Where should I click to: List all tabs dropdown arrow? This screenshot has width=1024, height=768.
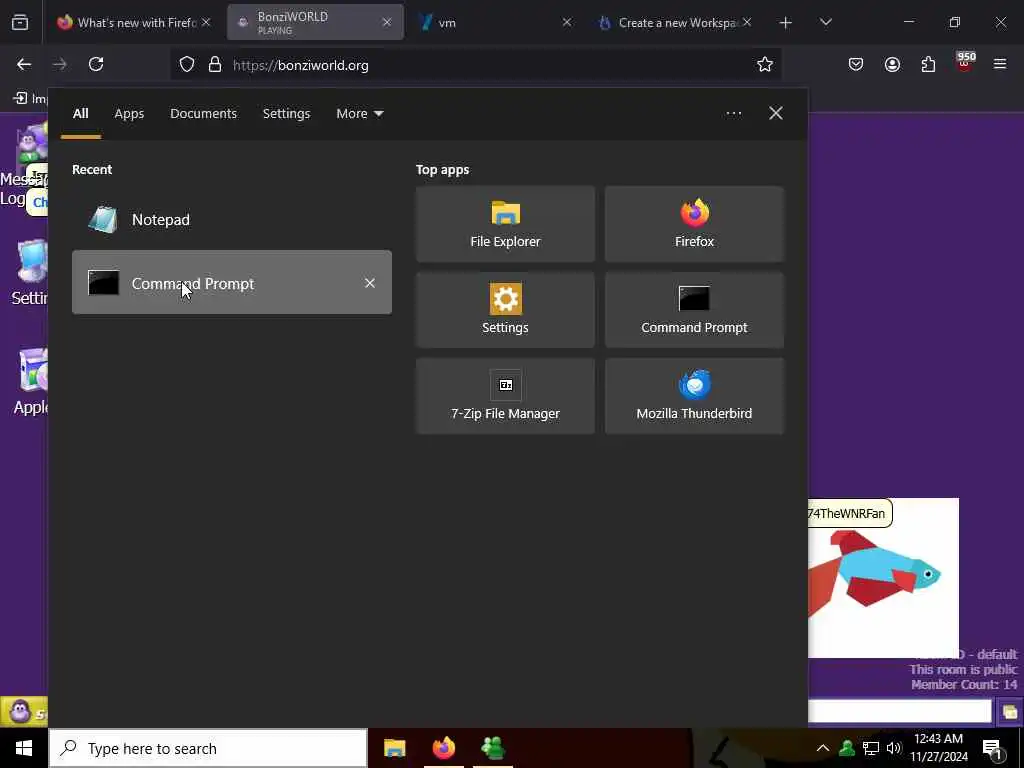pos(825,23)
